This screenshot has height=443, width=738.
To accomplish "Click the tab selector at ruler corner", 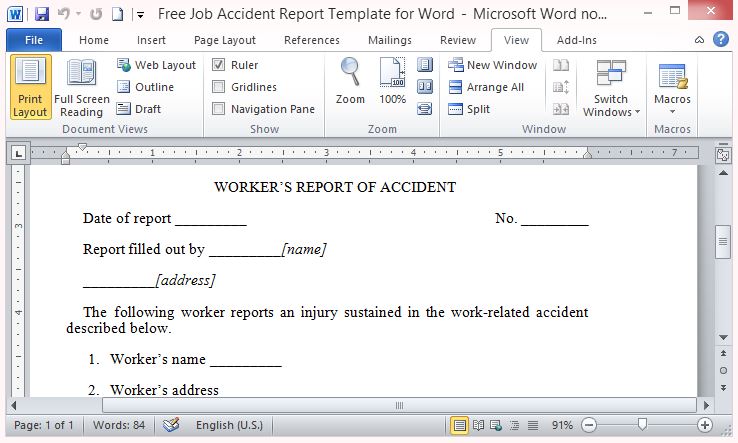I will [18, 153].
